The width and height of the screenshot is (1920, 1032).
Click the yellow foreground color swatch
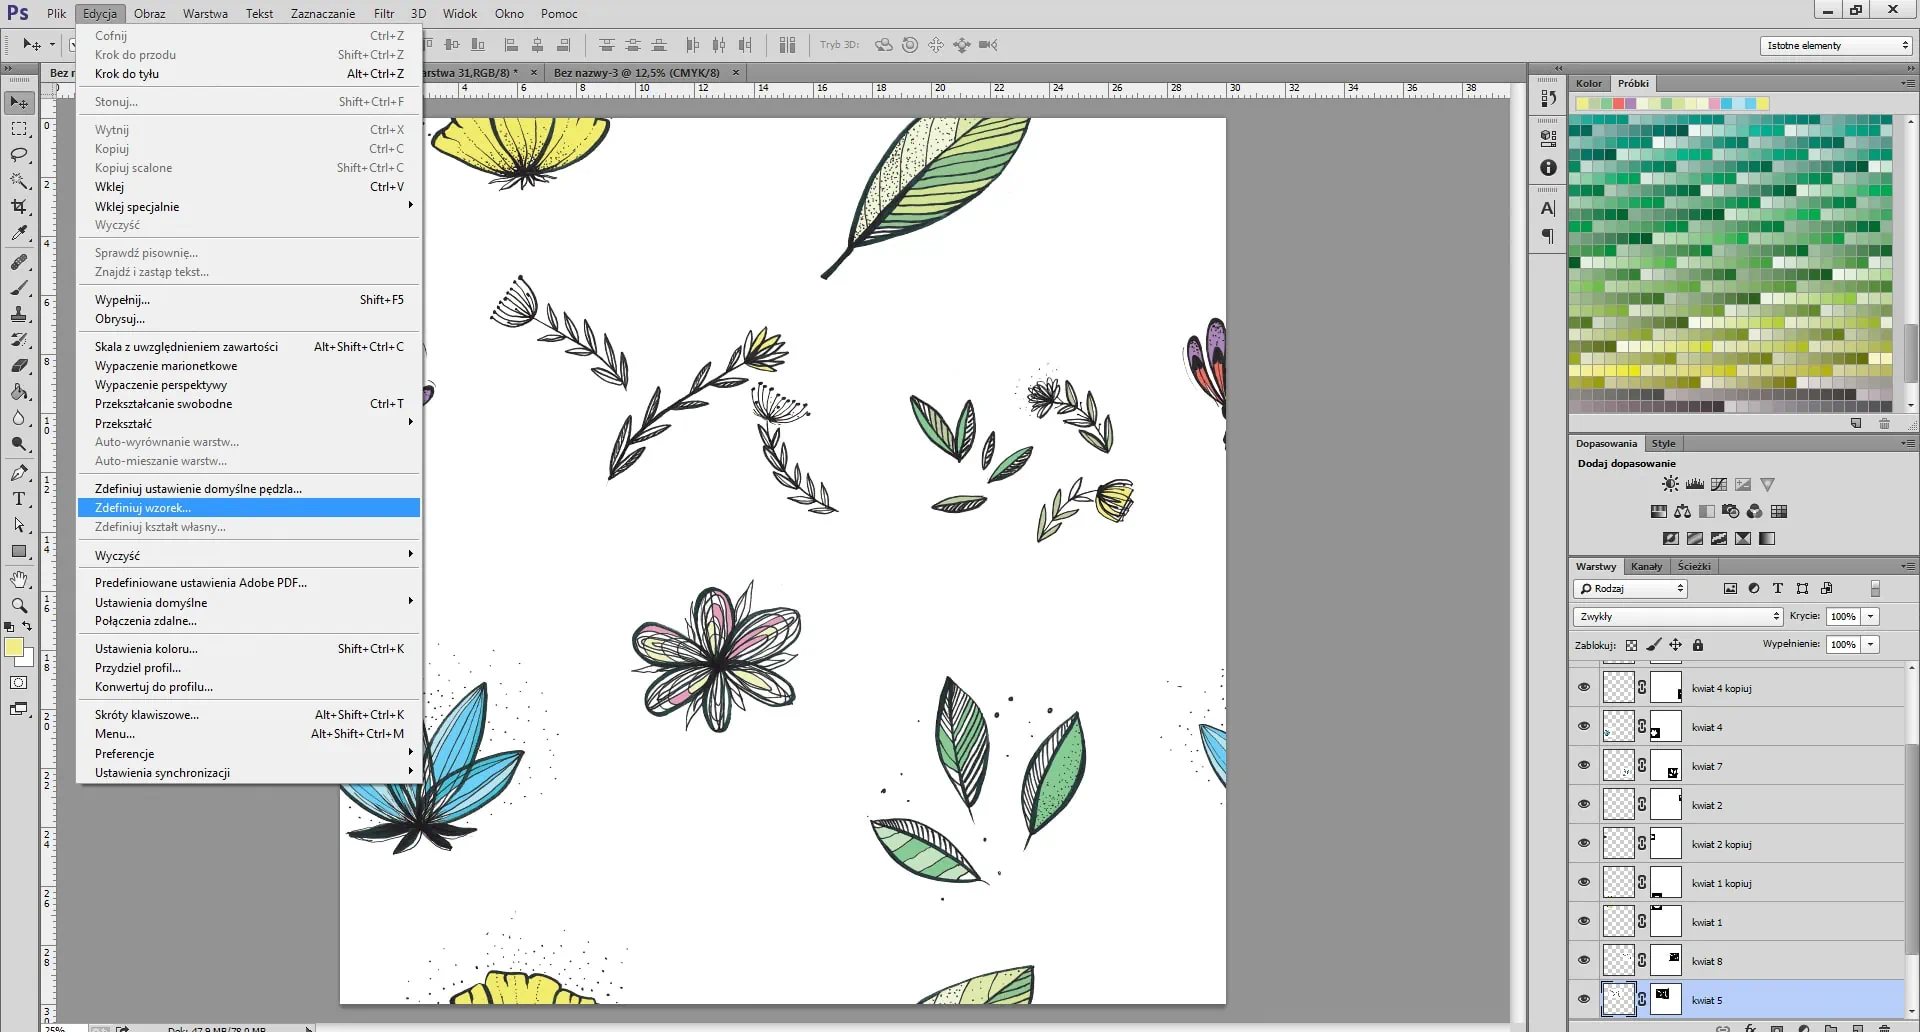click(x=14, y=648)
